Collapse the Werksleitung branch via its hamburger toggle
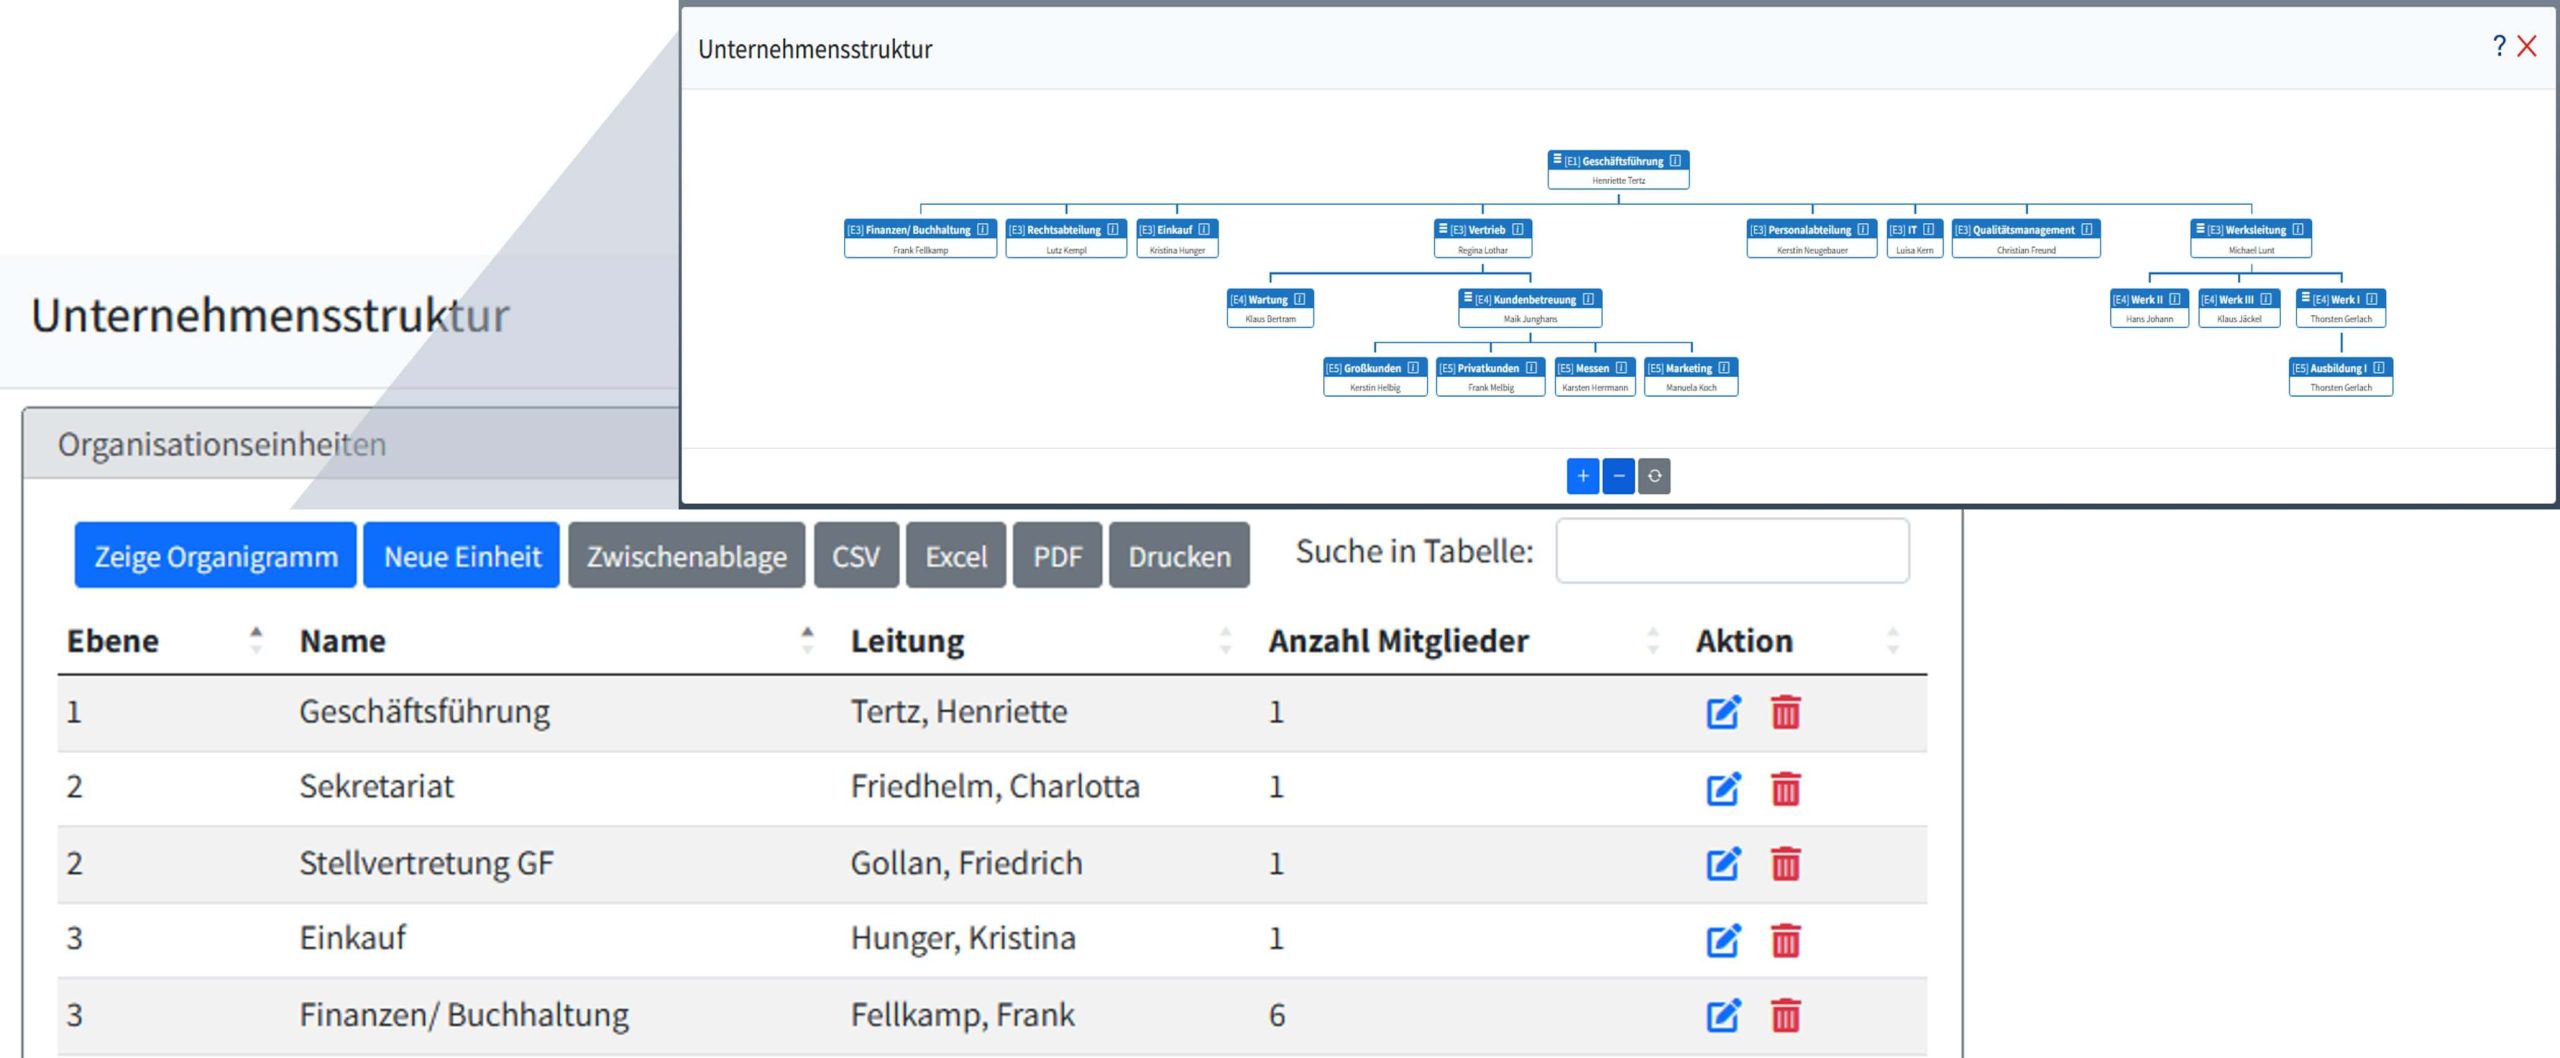Screen dimensions: 2560x1058 point(2201,229)
